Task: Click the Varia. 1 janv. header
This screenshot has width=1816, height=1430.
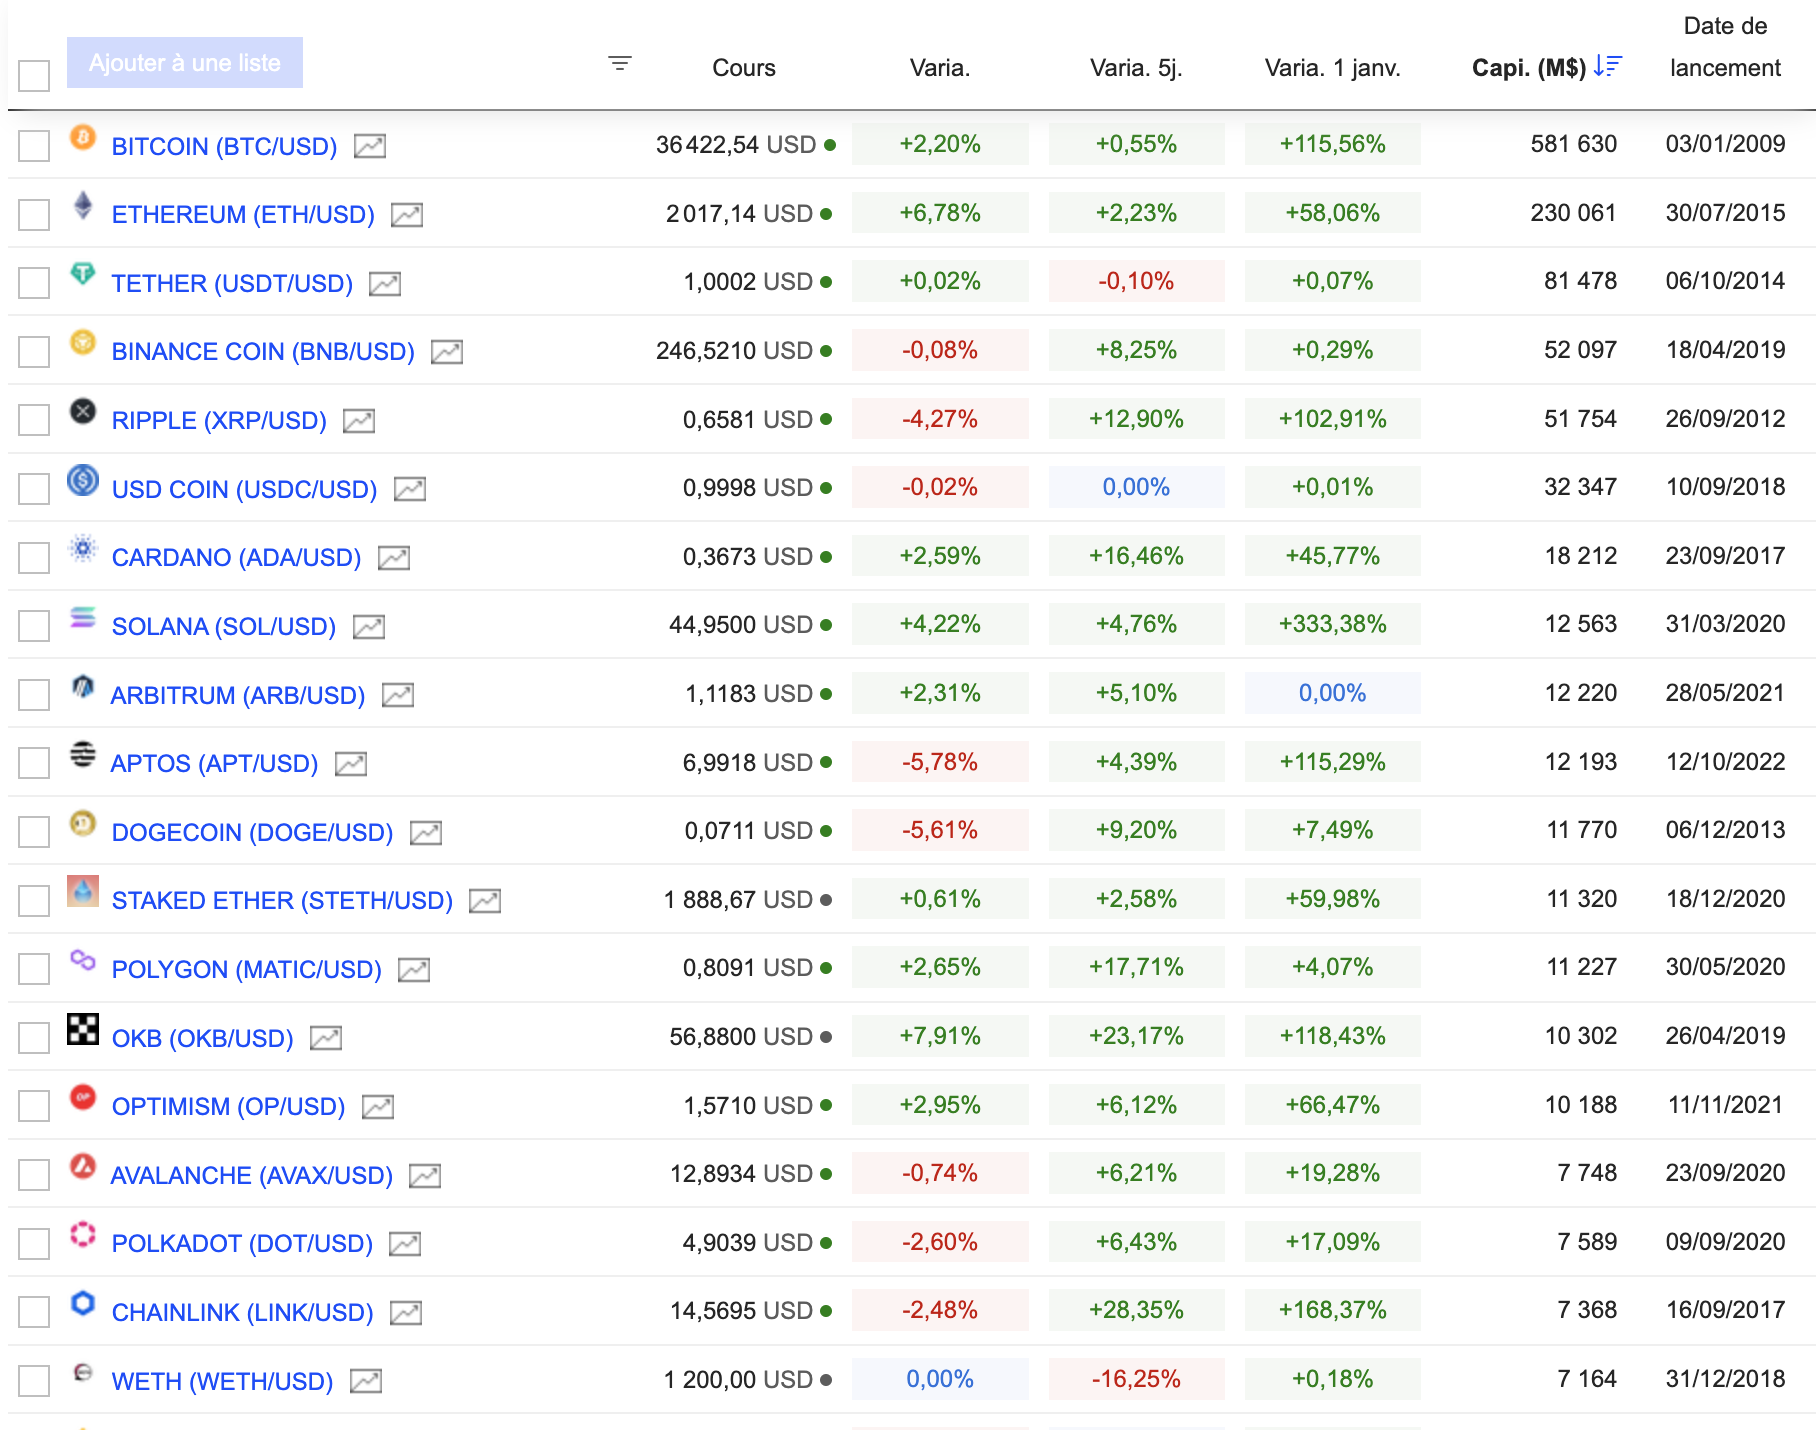Action: pyautogui.click(x=1332, y=67)
